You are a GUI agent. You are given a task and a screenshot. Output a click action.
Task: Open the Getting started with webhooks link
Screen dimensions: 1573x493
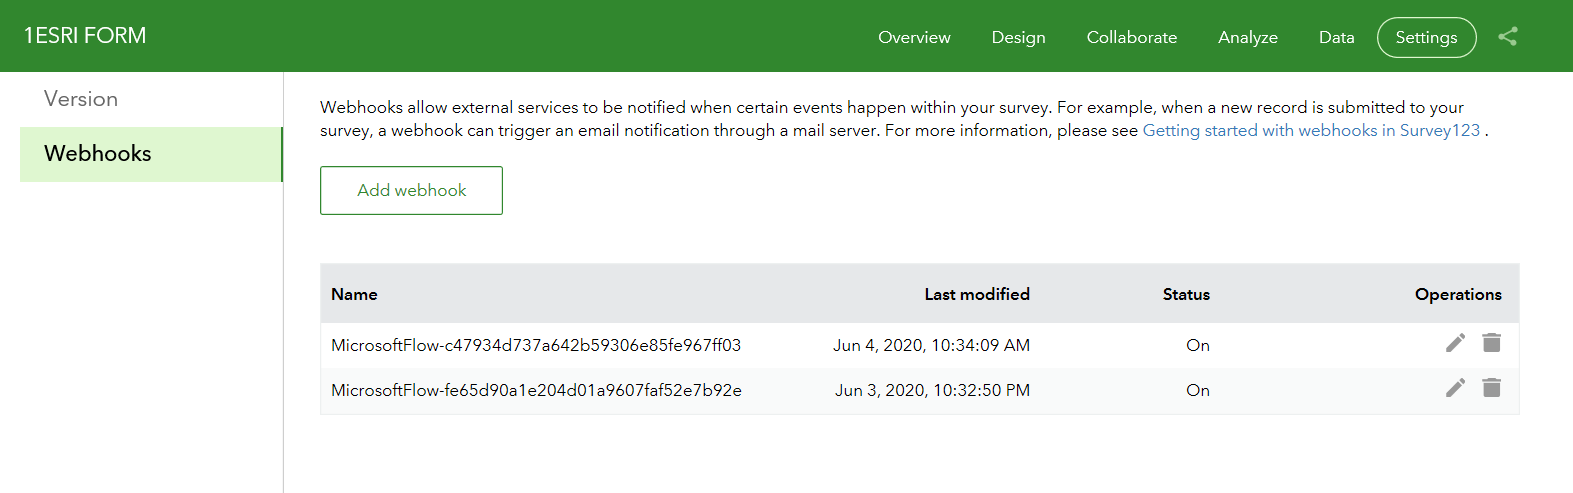click(1310, 130)
